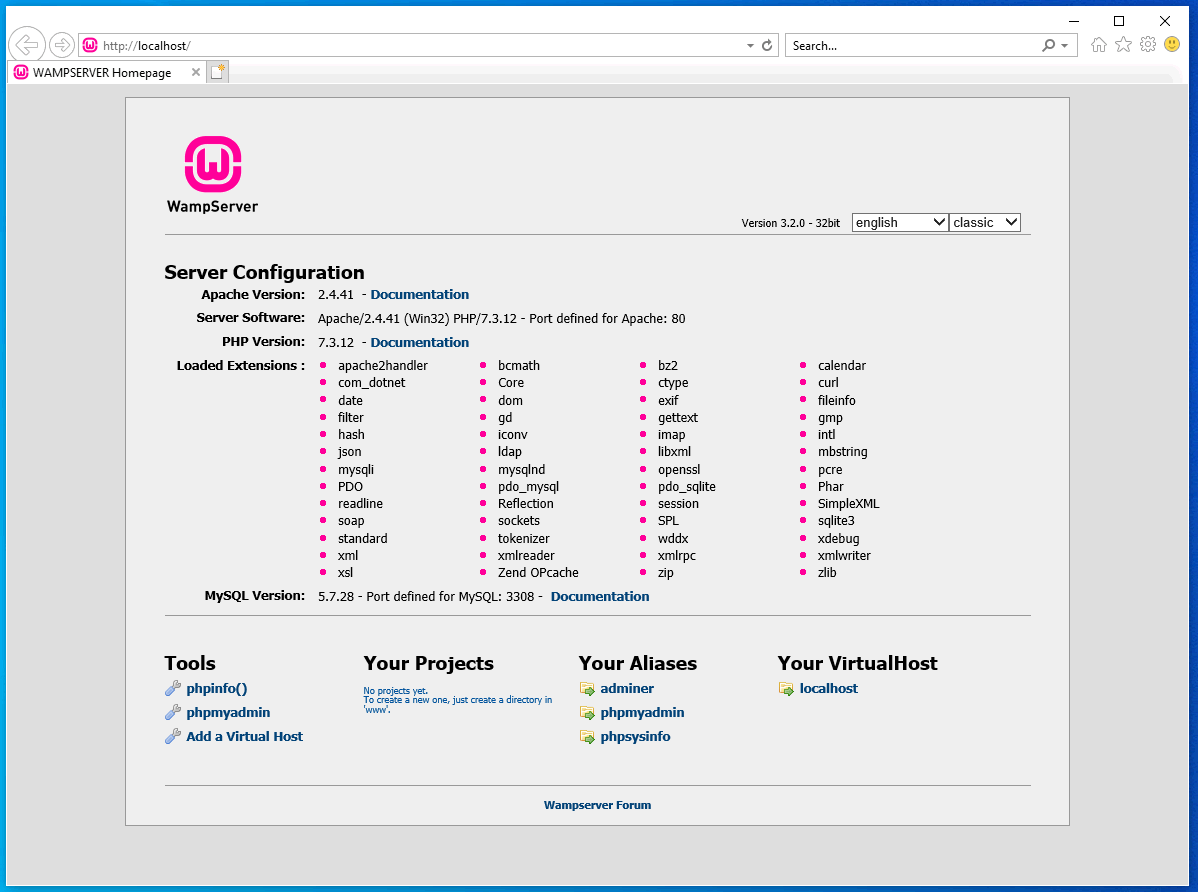Screen dimensions: 1198x893
Task: Open Add a Virtual Host link
Action: 244,736
